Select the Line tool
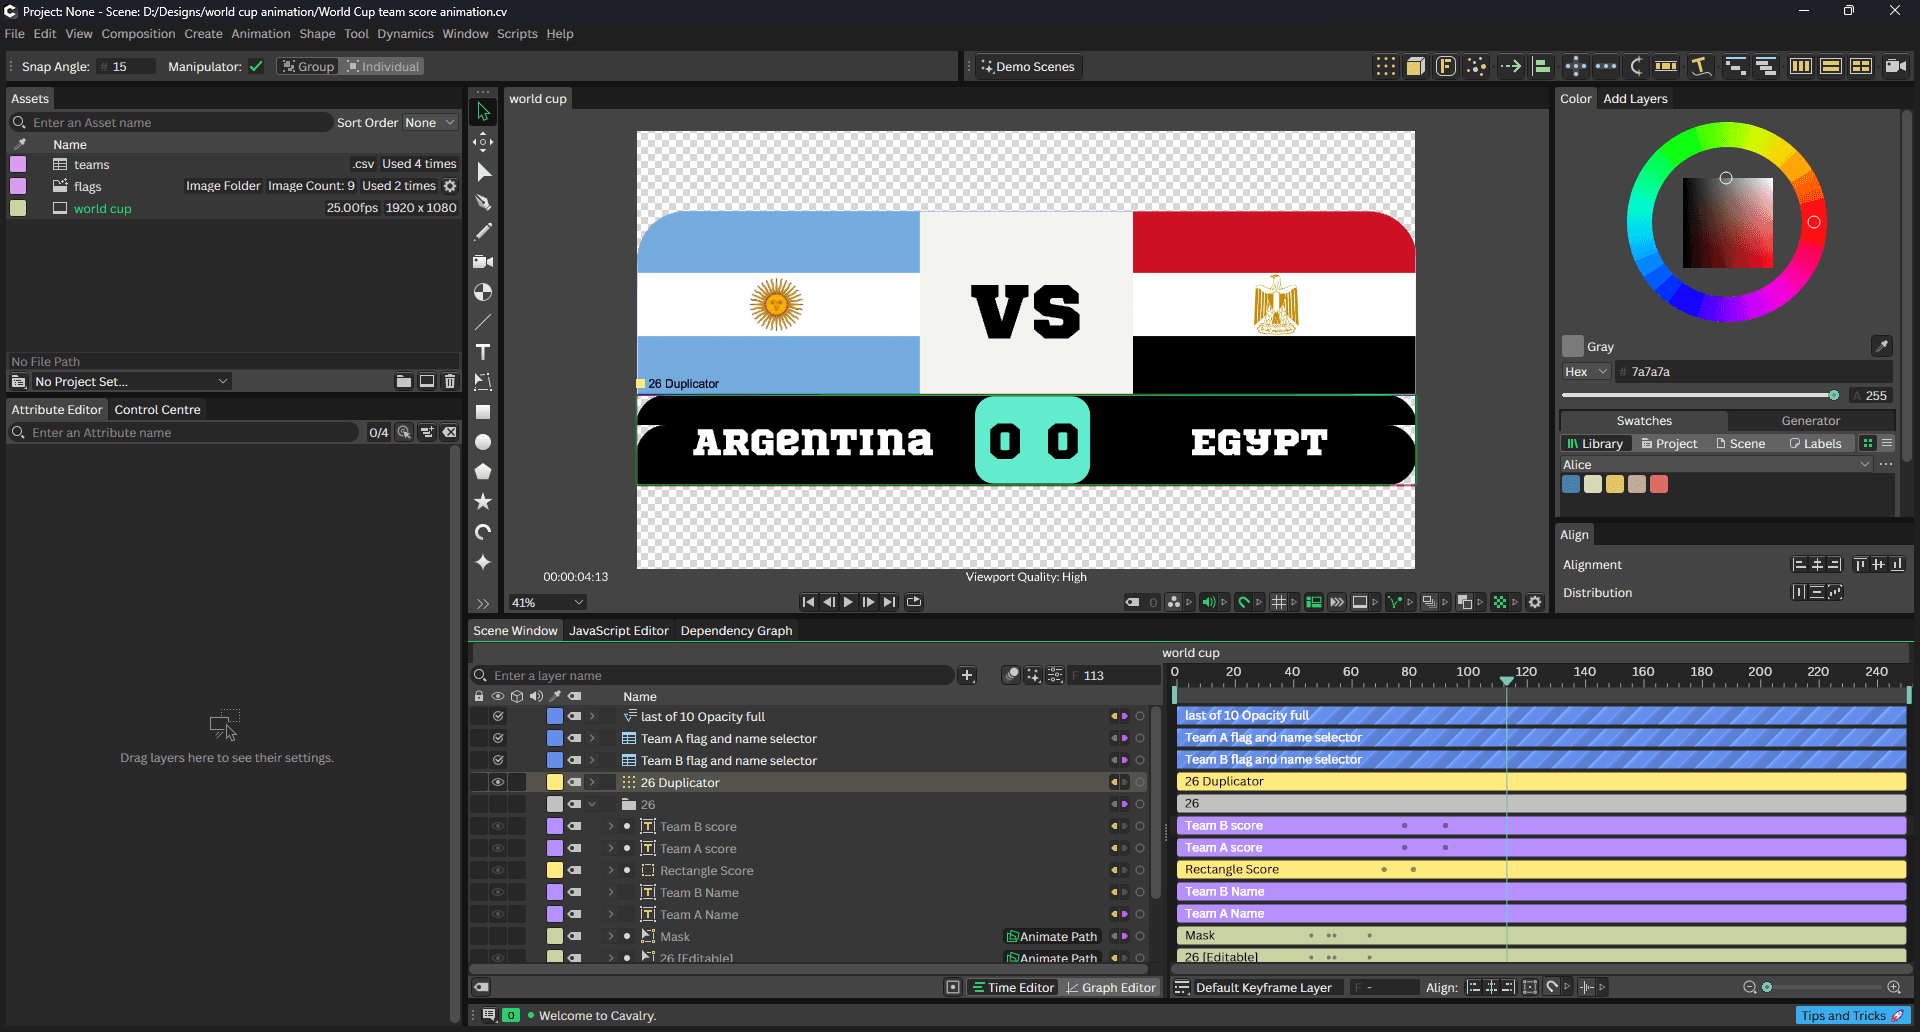 point(483,322)
